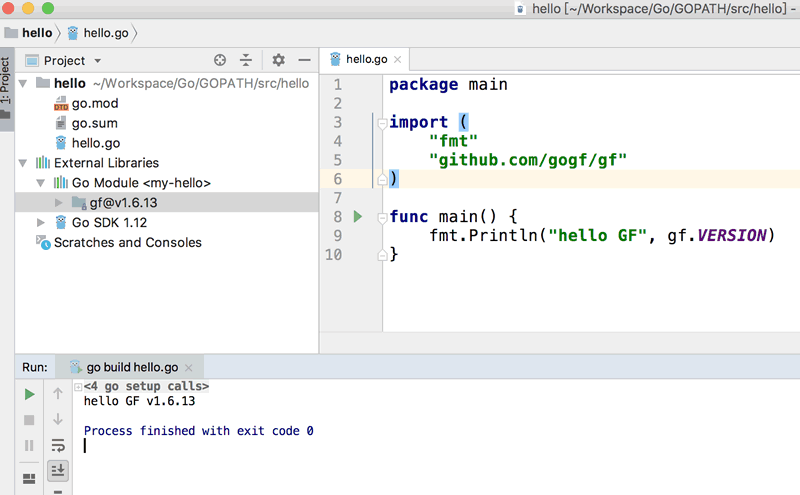Run main function via gutter arrow

coord(358,217)
